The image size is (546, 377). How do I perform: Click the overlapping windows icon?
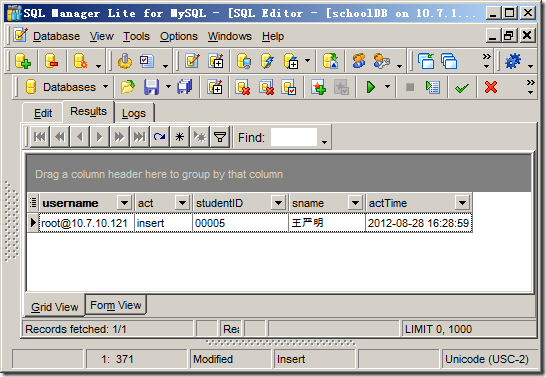(449, 61)
